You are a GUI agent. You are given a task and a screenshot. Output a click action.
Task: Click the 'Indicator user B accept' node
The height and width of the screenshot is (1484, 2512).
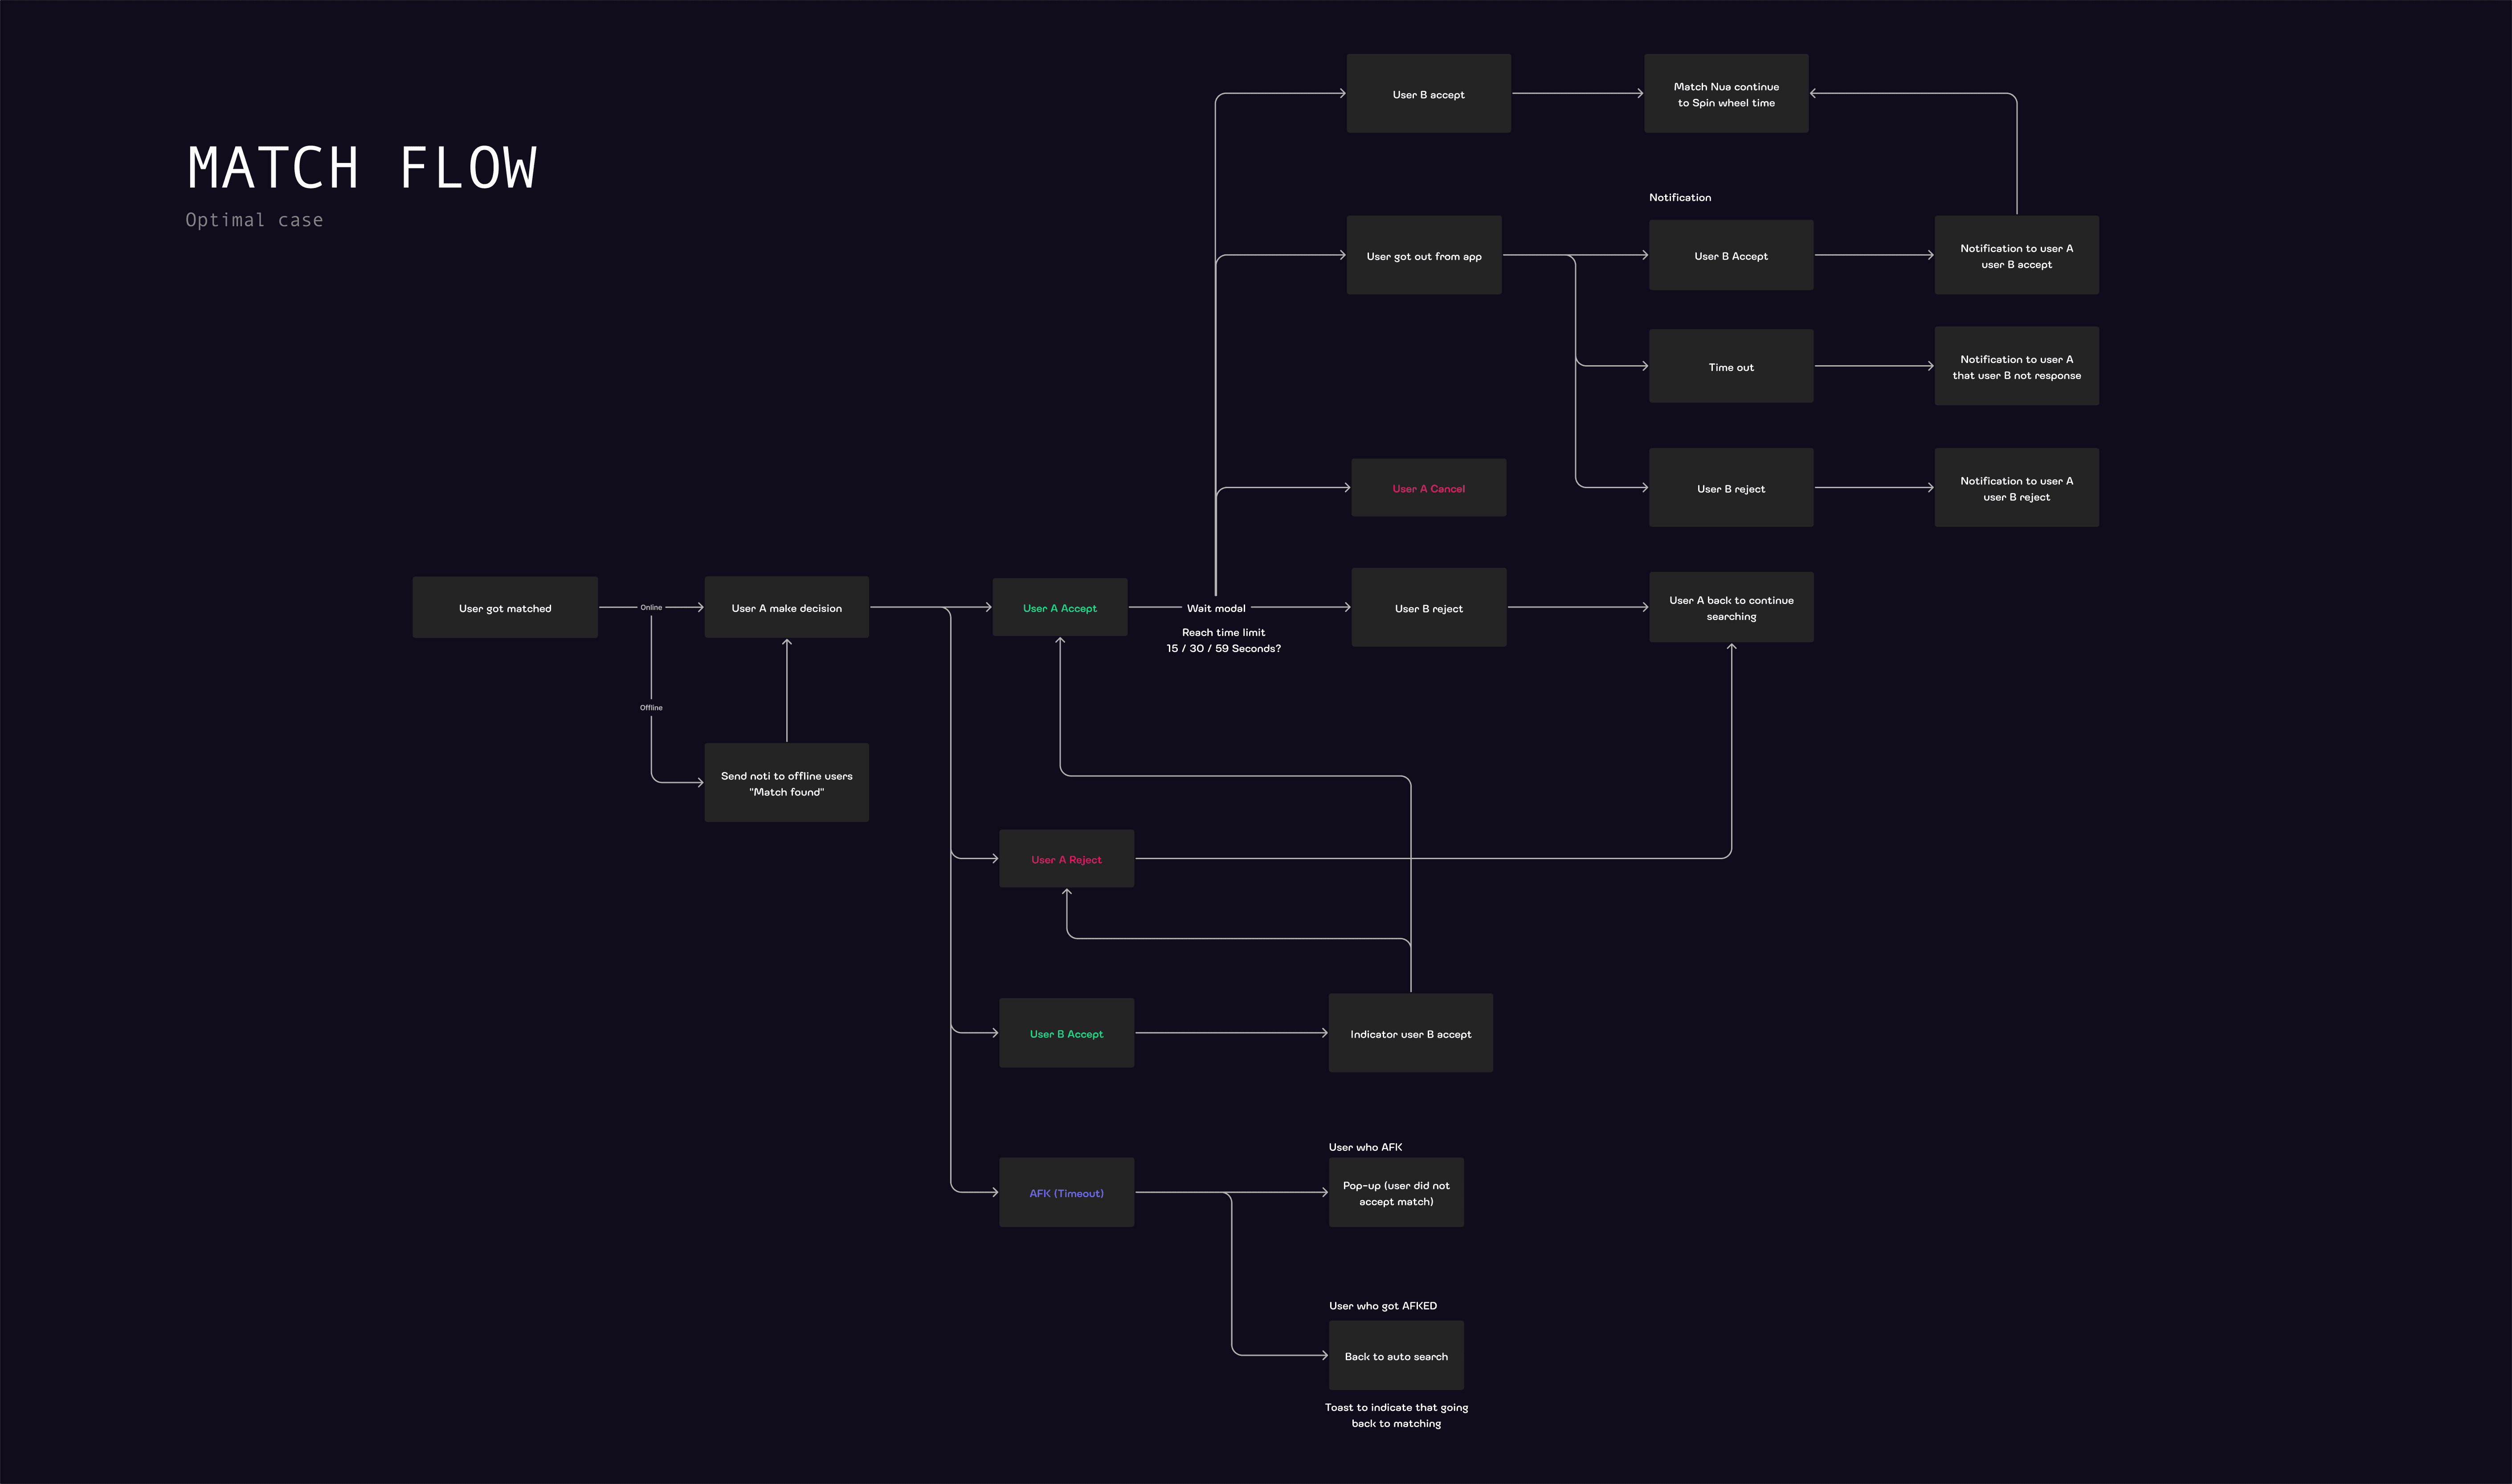[1411, 1033]
